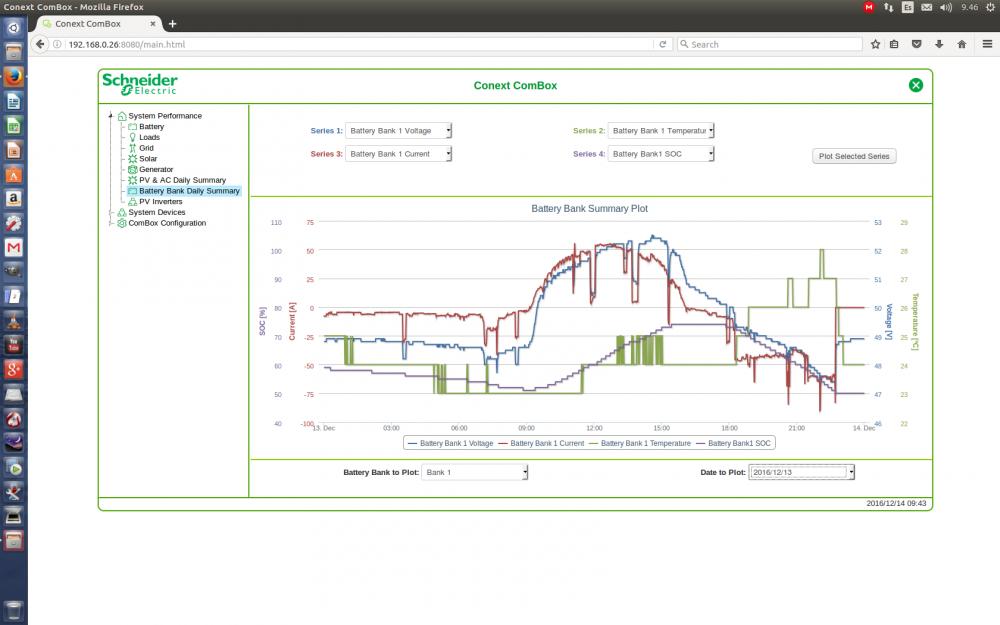1000x625 pixels.
Task: Open Gmail launcher in the dock
Action: (13, 247)
